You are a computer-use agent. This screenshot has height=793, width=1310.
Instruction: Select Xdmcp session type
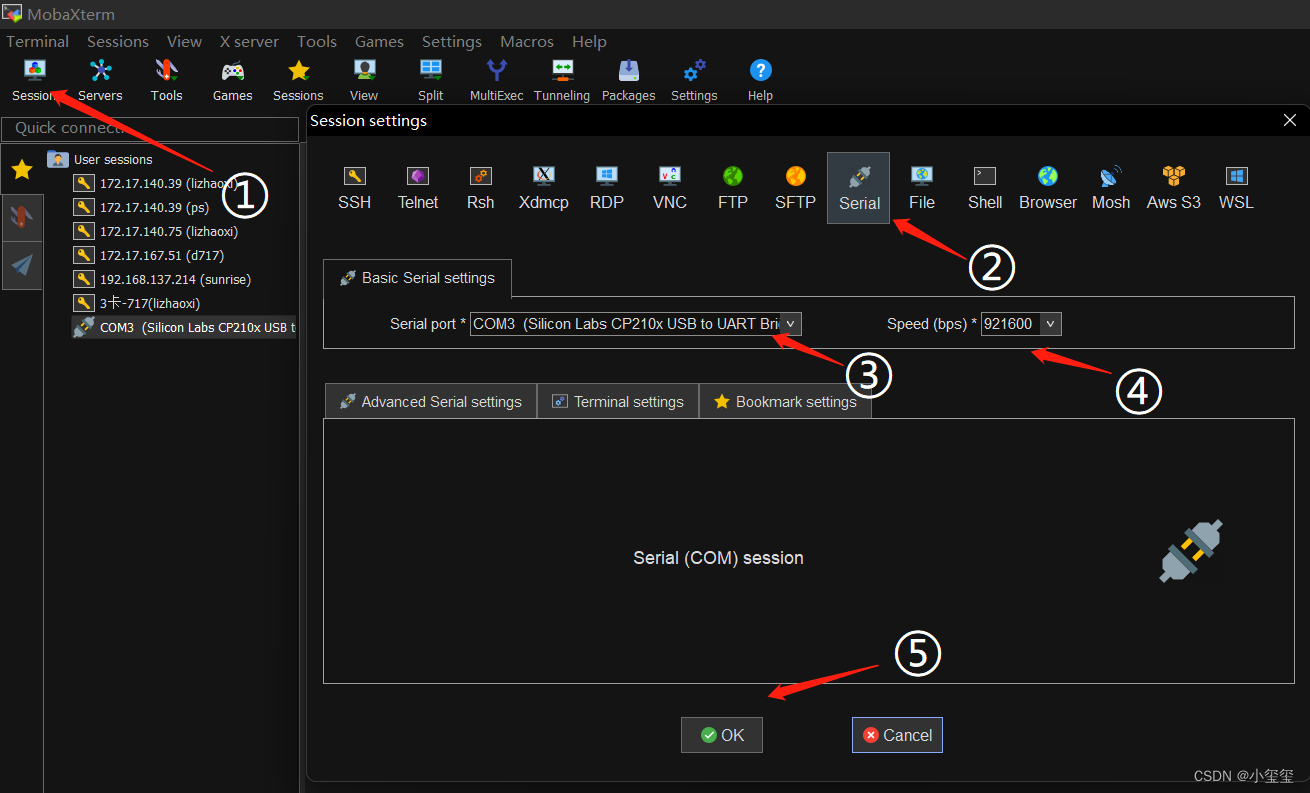point(544,188)
